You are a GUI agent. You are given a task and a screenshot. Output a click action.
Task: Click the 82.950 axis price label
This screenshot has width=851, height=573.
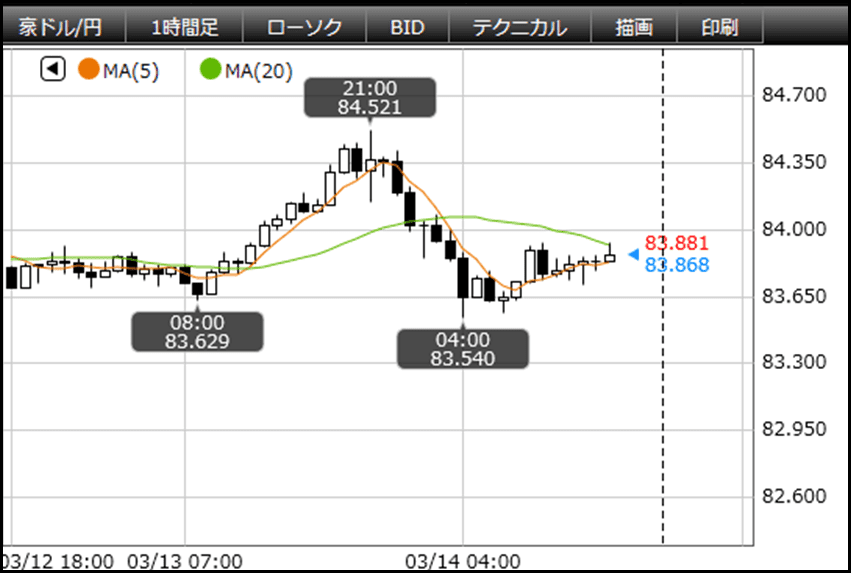pyautogui.click(x=794, y=429)
